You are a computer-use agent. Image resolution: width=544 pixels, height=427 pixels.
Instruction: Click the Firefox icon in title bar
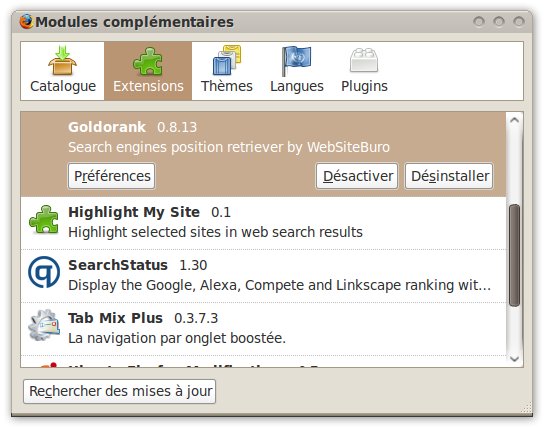click(x=26, y=22)
